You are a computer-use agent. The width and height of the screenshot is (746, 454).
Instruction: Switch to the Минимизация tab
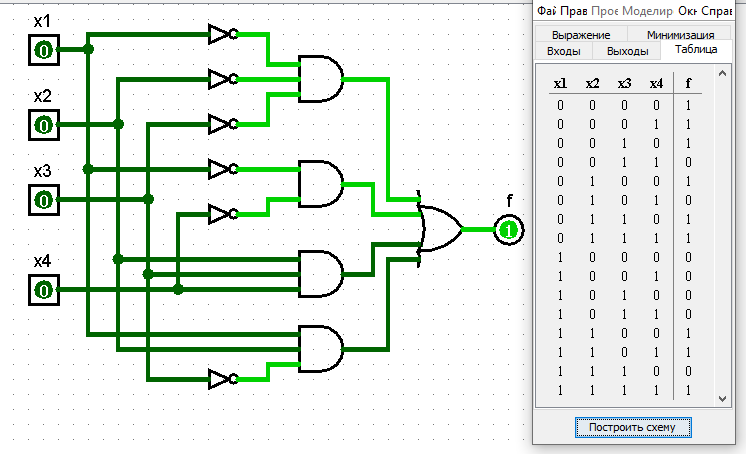click(x=680, y=35)
